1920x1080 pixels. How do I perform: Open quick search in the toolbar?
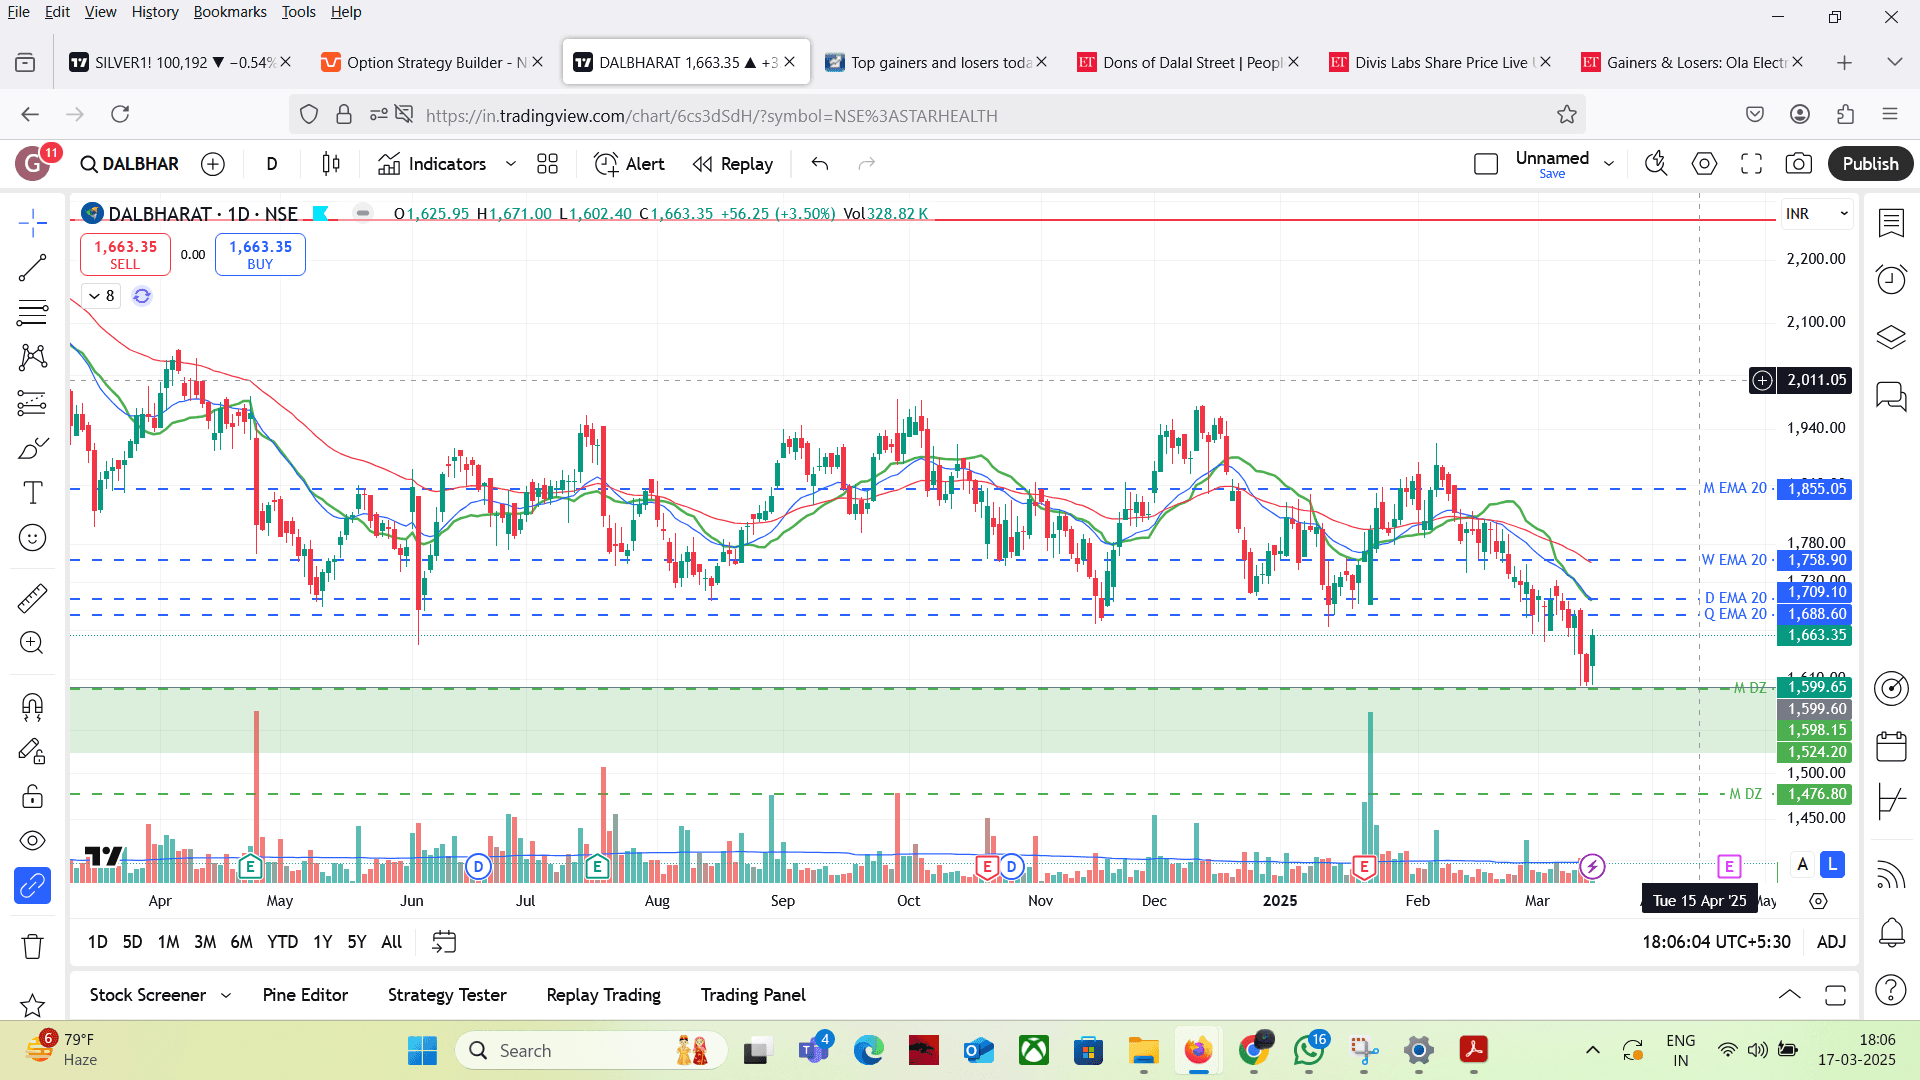click(x=1656, y=164)
